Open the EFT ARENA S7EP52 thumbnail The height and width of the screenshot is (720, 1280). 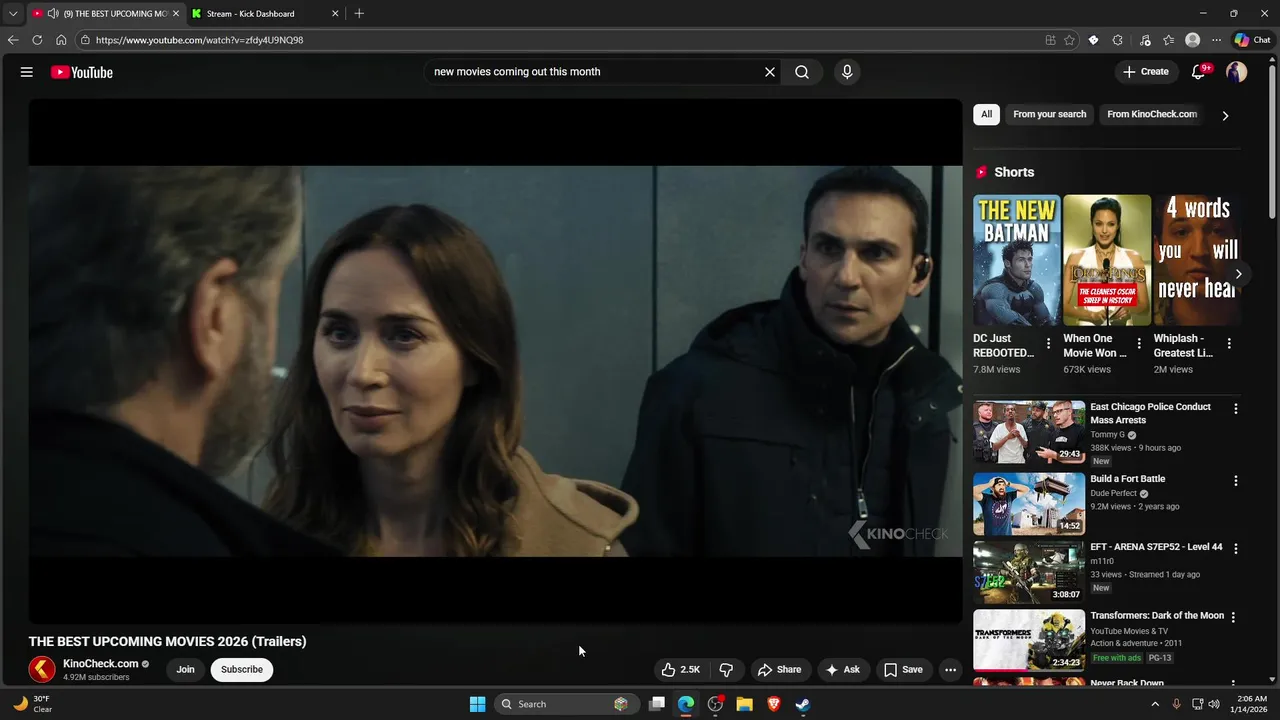(1029, 572)
